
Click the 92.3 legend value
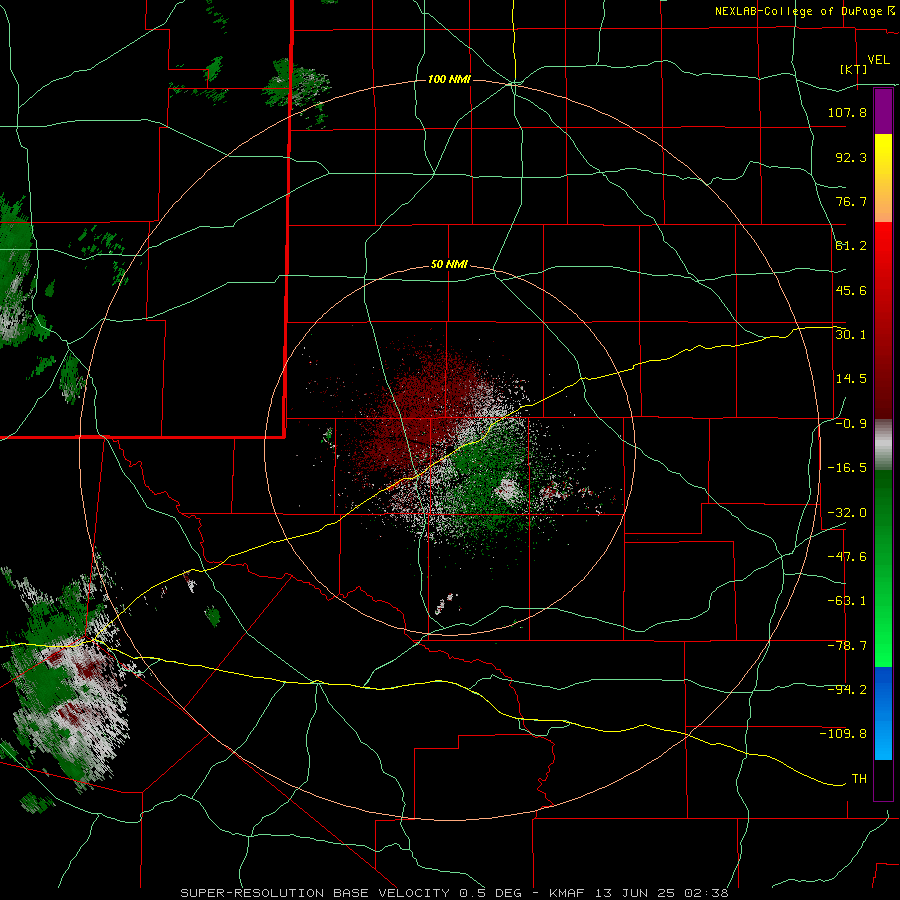tap(851, 157)
